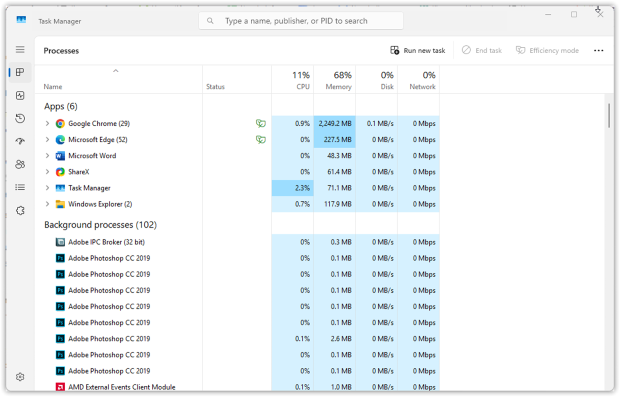Click the Efficiency mode button
The image size is (620, 397).
[547, 51]
